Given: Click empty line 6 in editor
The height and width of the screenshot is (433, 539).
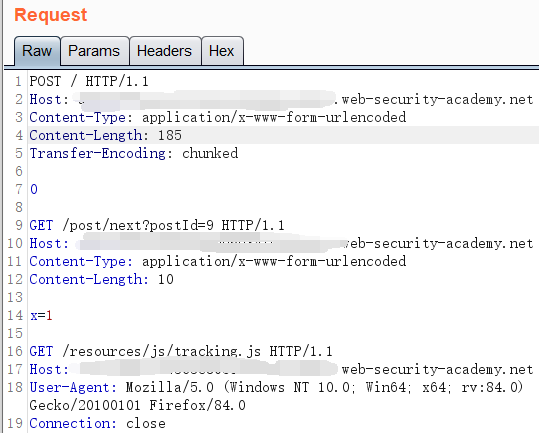Looking at the screenshot, I should point(275,171).
